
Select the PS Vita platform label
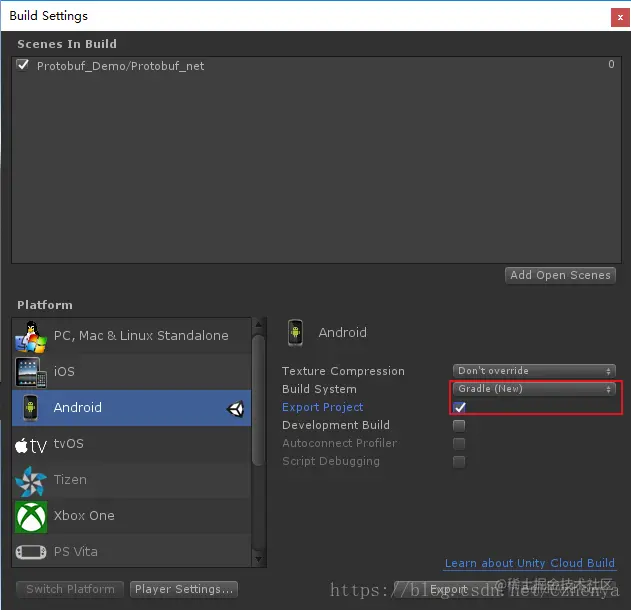(x=76, y=552)
